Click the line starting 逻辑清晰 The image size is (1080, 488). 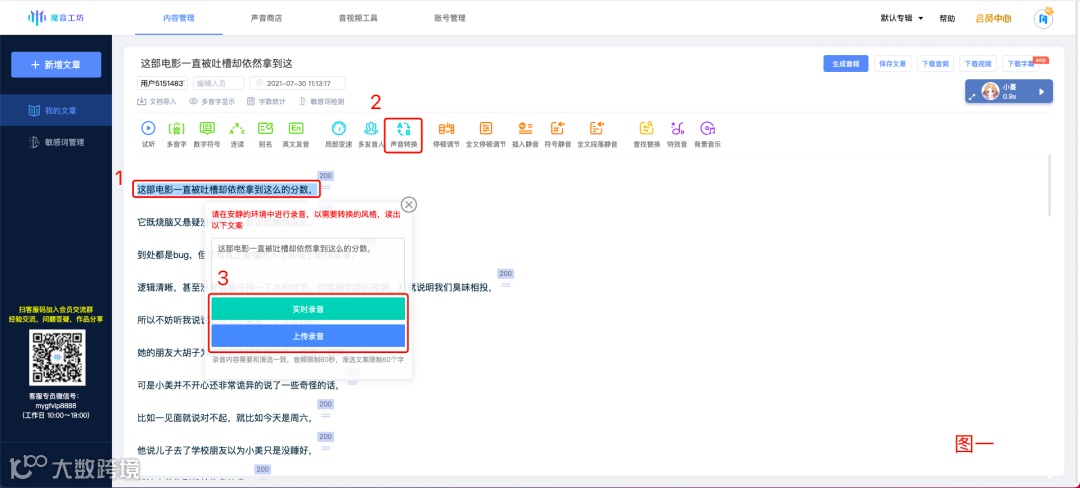(x=315, y=288)
